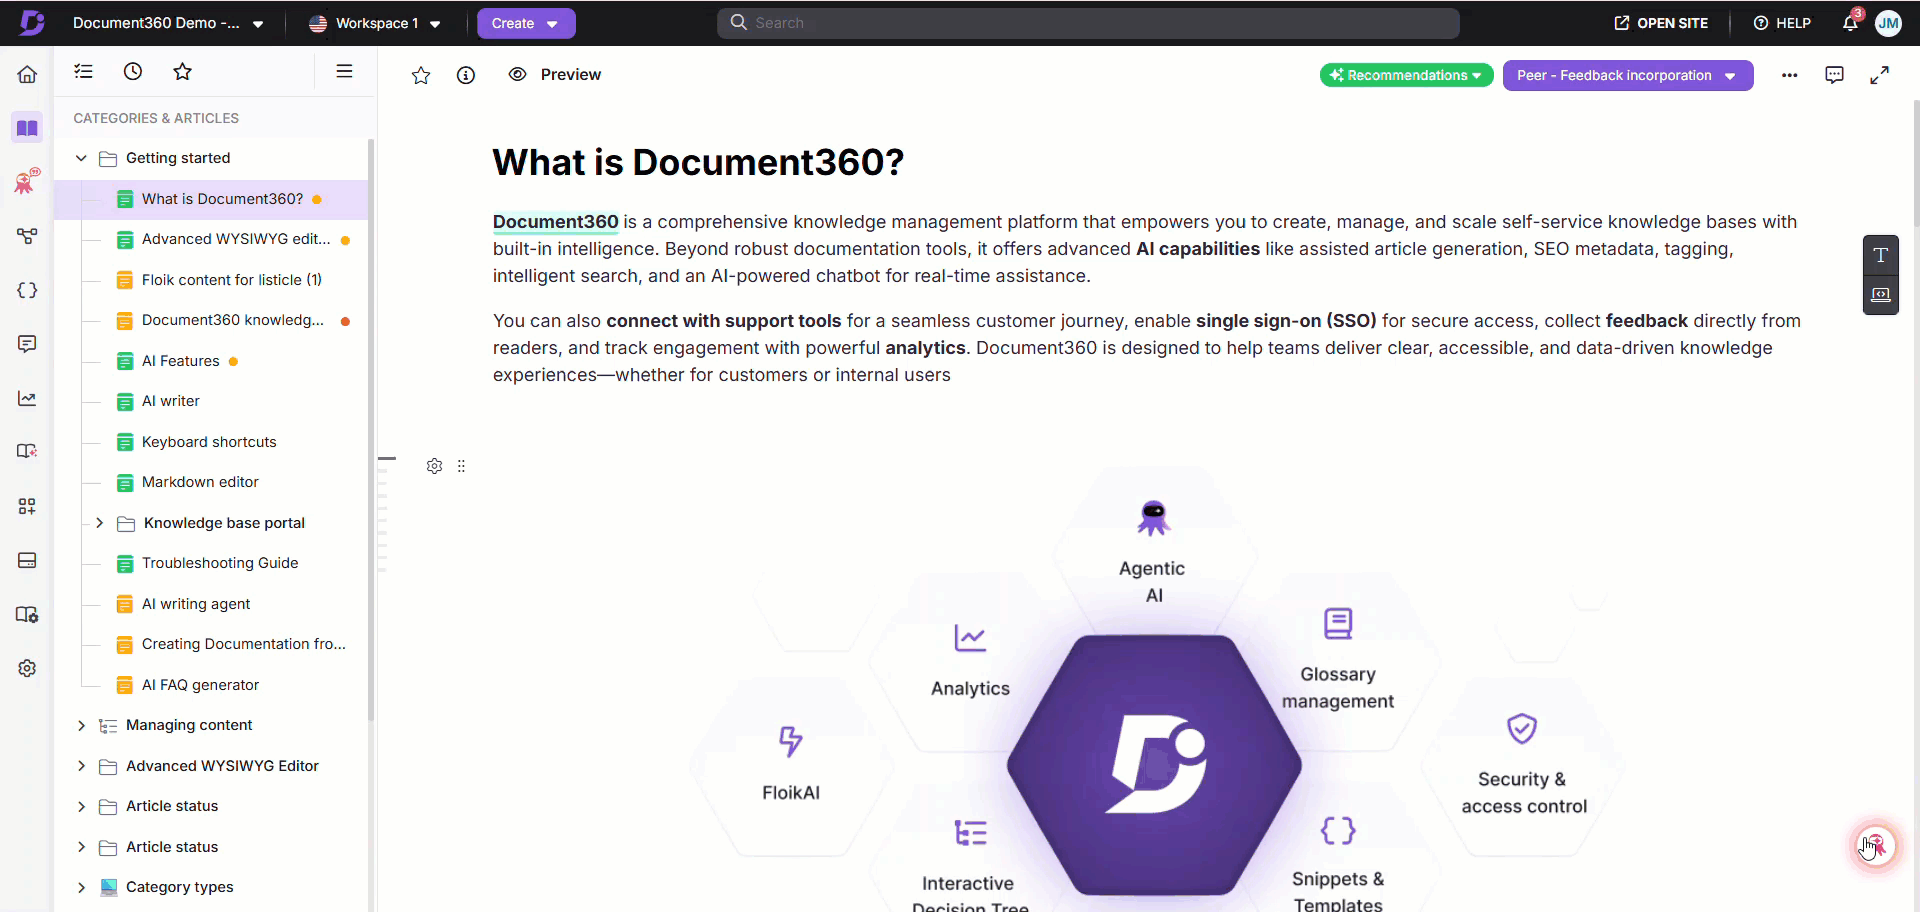Open the Analytics chart icon in sidebar
The image size is (1920, 912).
pos(27,399)
